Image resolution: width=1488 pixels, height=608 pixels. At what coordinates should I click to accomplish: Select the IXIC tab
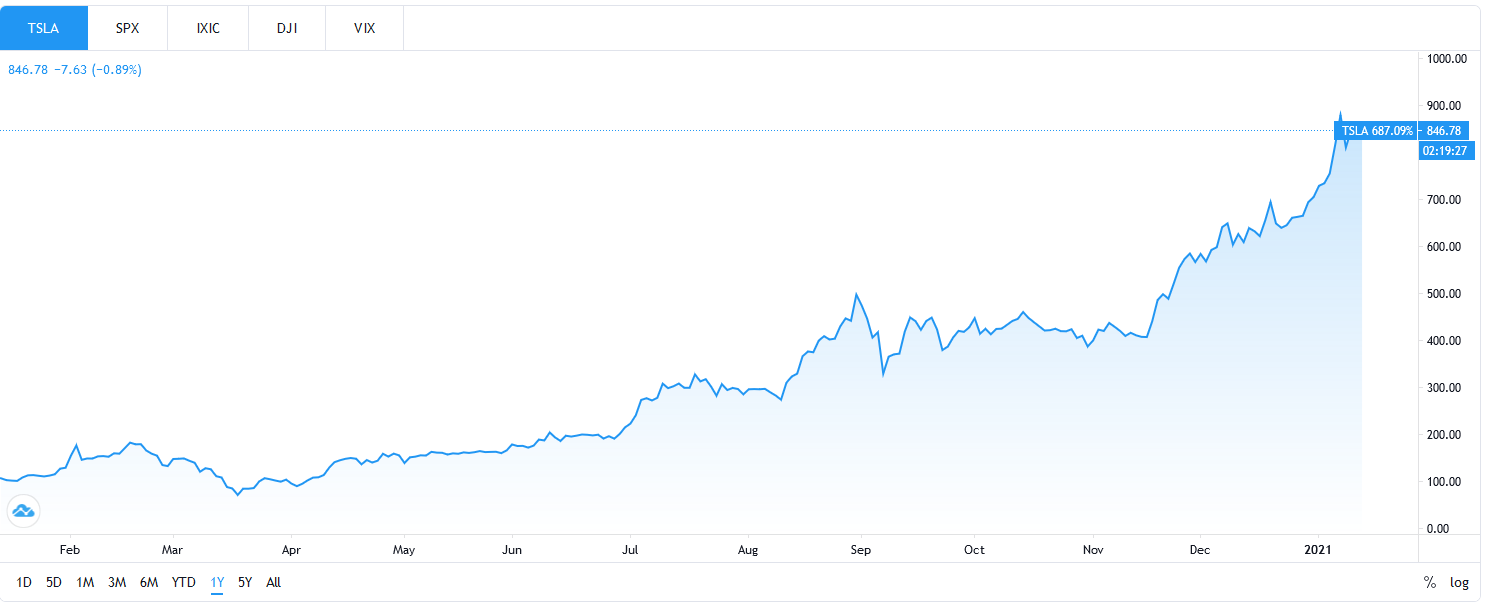(207, 28)
